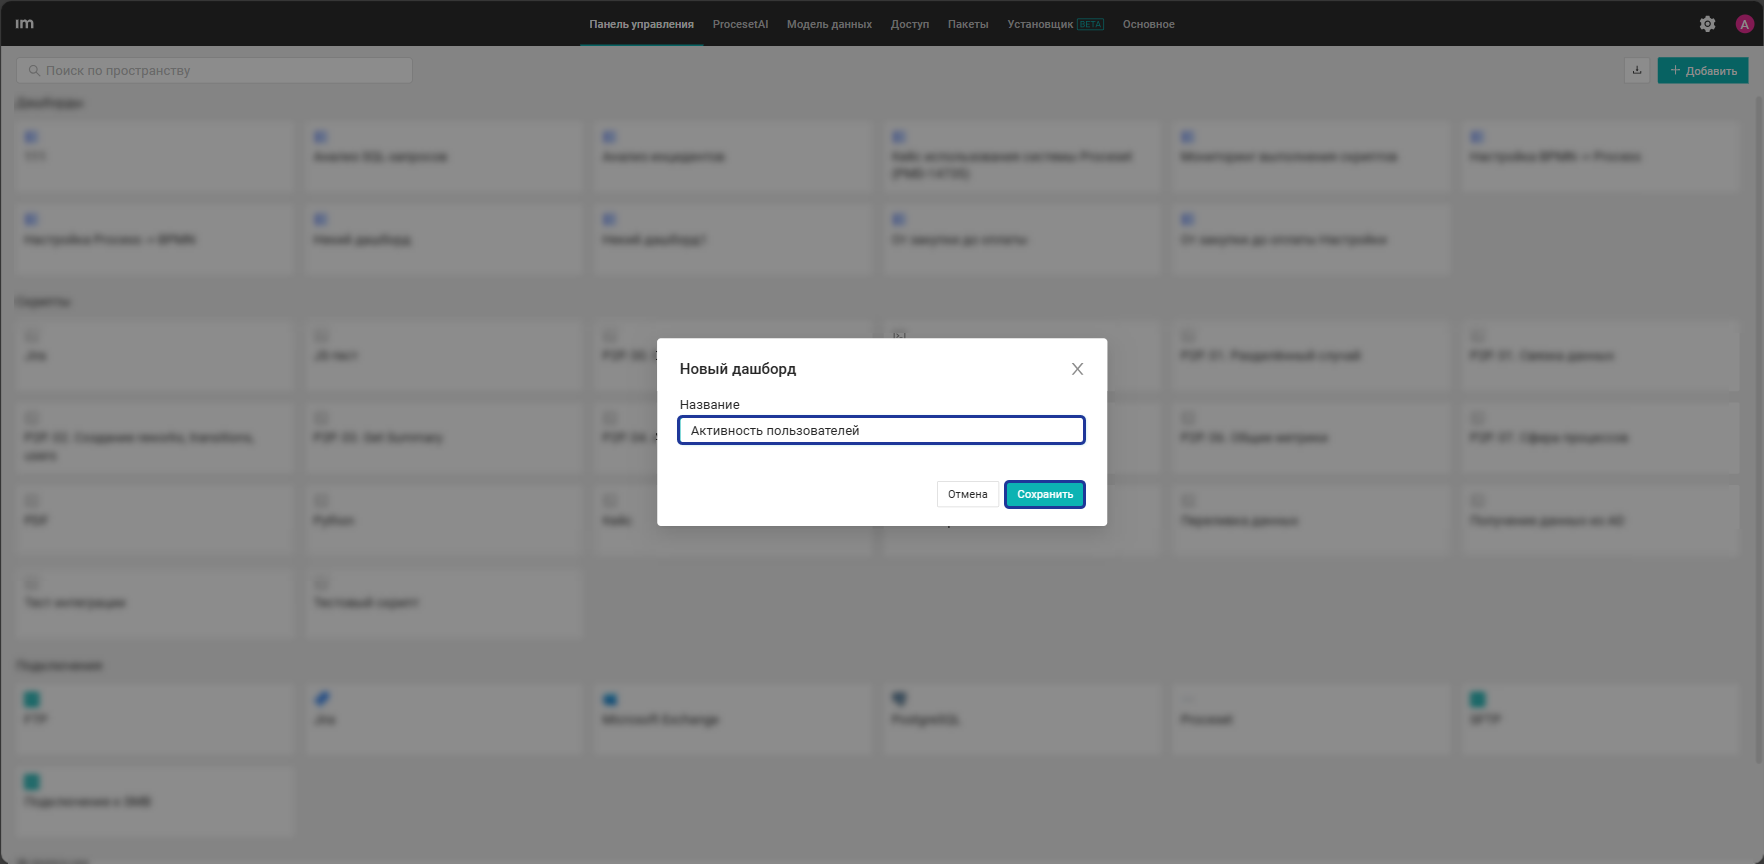Switch to the ProcesetAI tab
1764x864 pixels.
click(740, 24)
